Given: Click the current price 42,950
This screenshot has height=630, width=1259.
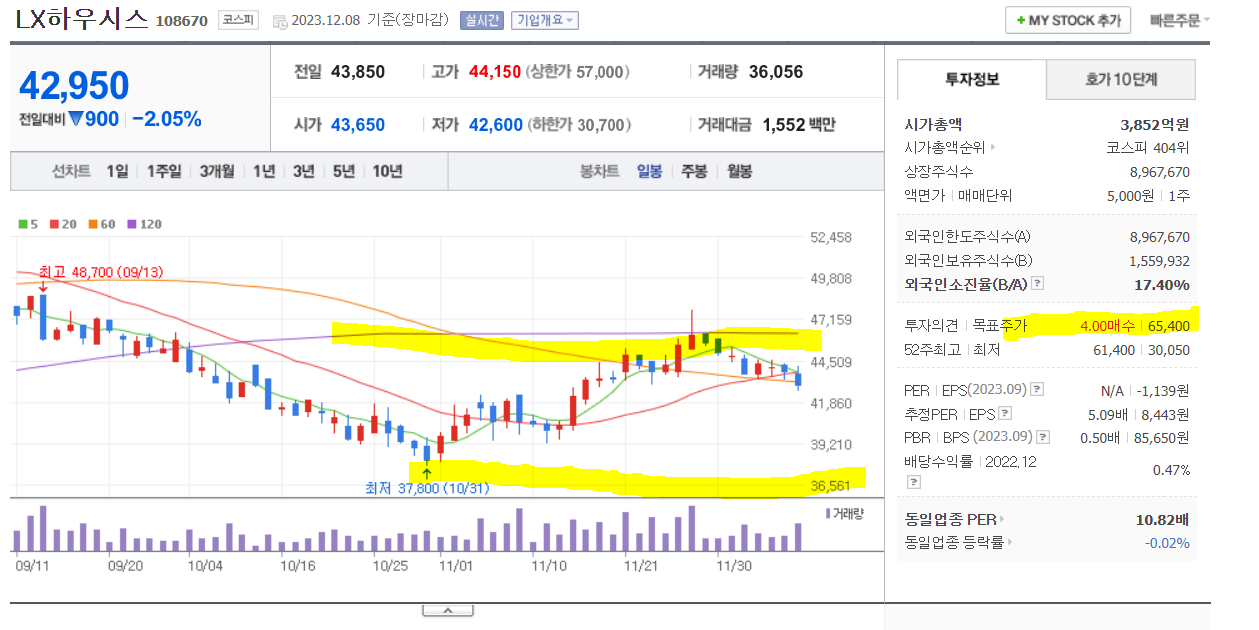Looking at the screenshot, I should click(x=74, y=86).
